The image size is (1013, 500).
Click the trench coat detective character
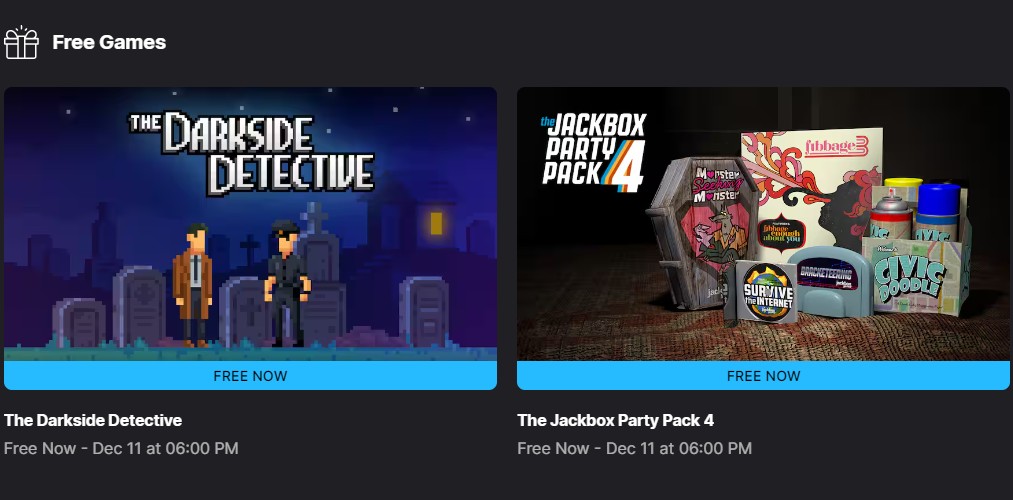(193, 284)
